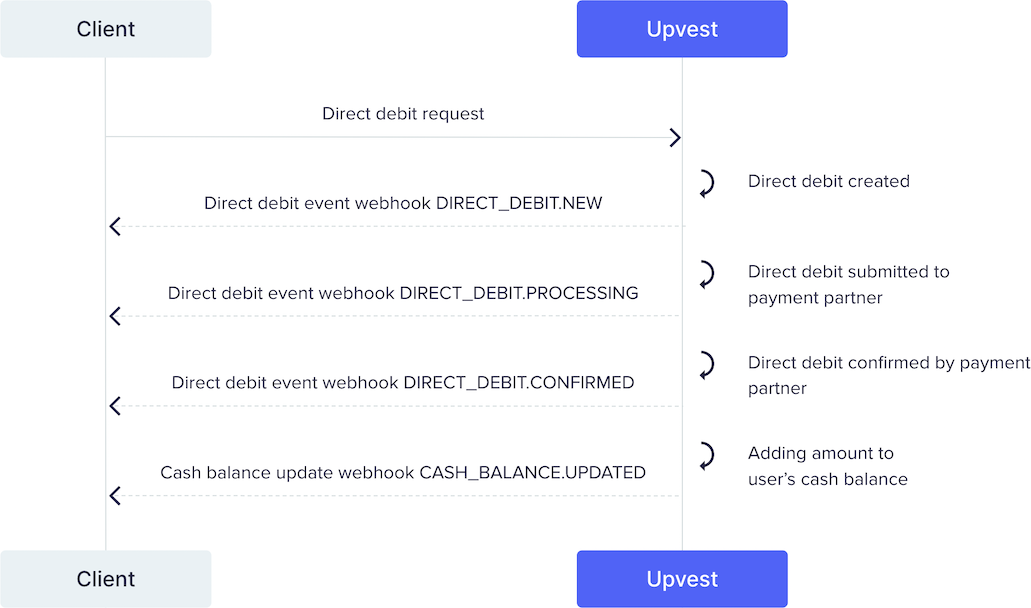Select the top Upvest box
The height and width of the screenshot is (608, 1031).
pyautogui.click(x=682, y=29)
